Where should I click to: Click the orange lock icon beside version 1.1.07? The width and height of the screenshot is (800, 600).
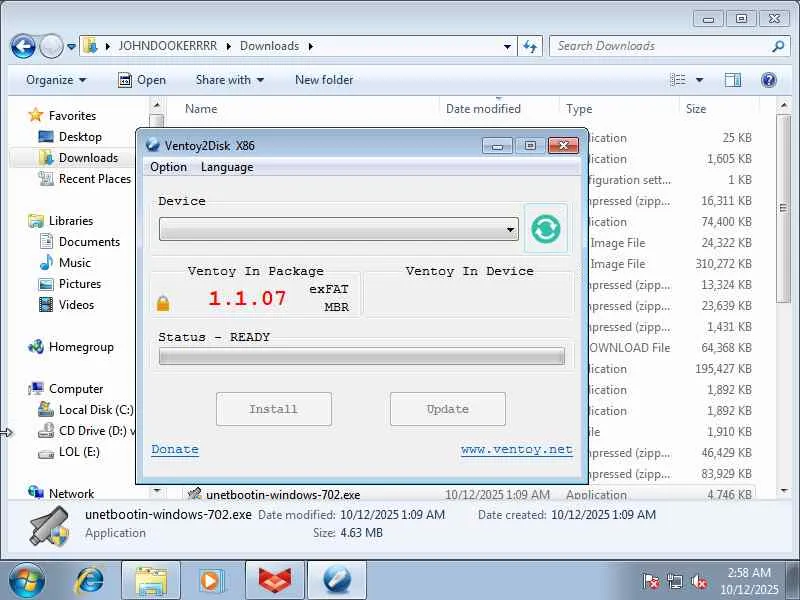[x=163, y=303]
